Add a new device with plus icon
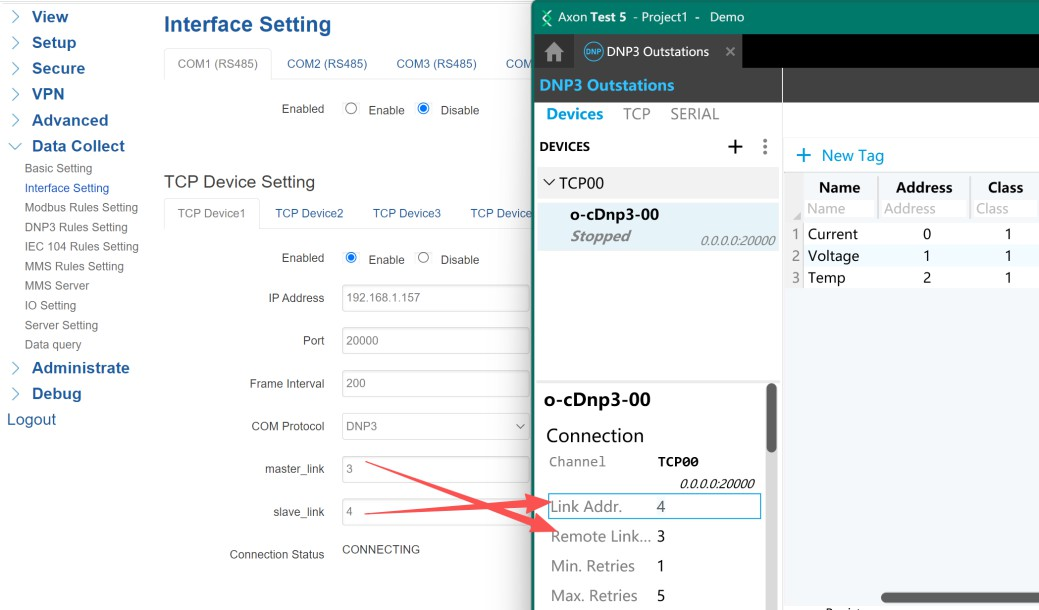1039x610 pixels. pos(735,147)
